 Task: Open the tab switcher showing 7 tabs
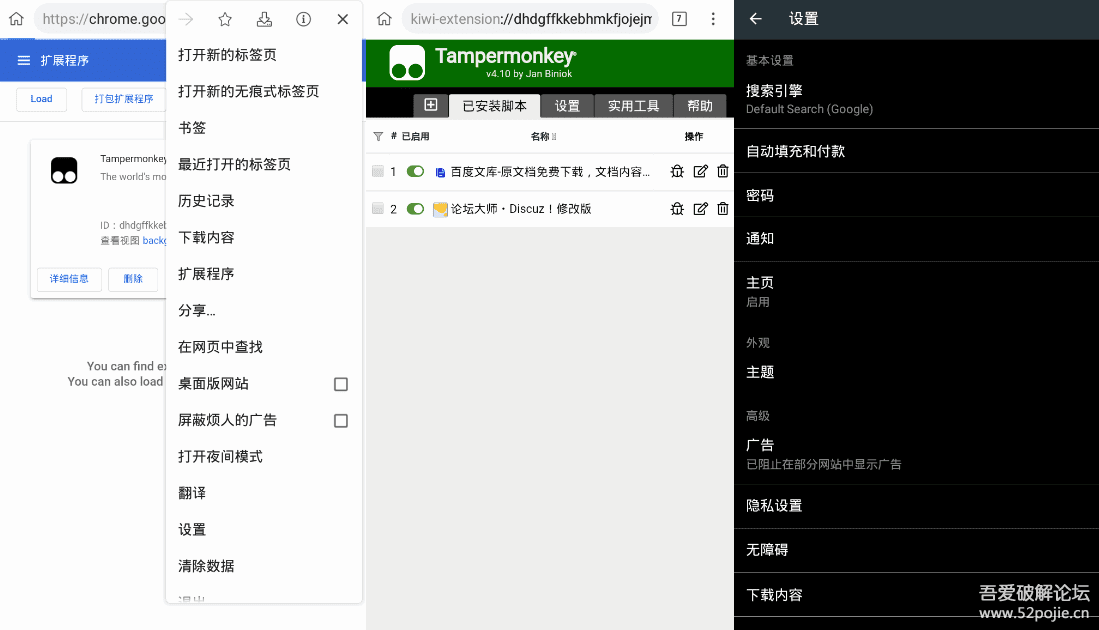coord(679,19)
